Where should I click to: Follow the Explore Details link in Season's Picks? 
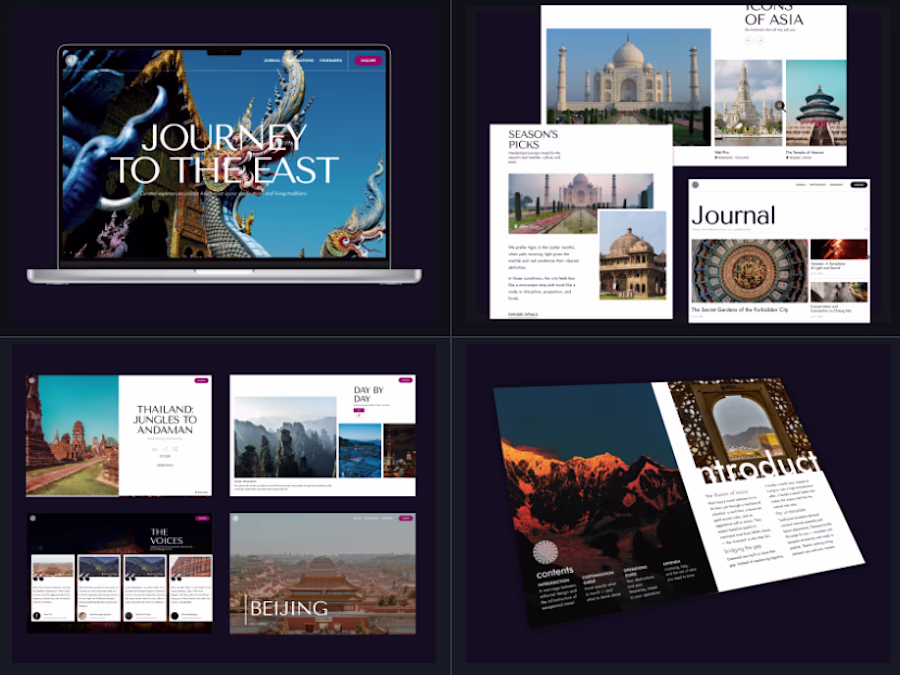[522, 315]
